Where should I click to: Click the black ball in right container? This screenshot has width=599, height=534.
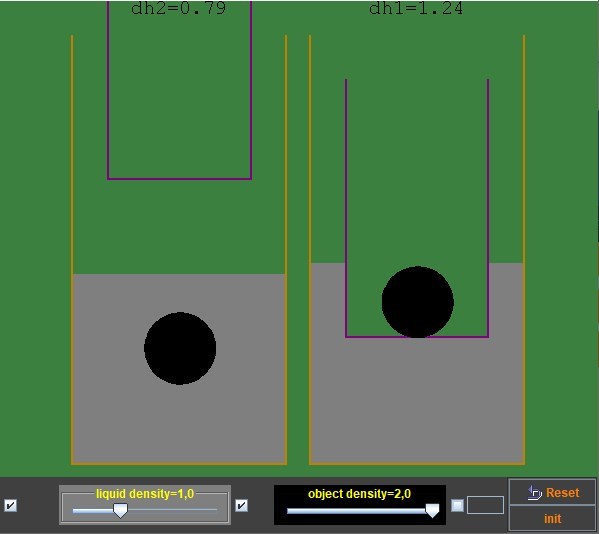418,302
